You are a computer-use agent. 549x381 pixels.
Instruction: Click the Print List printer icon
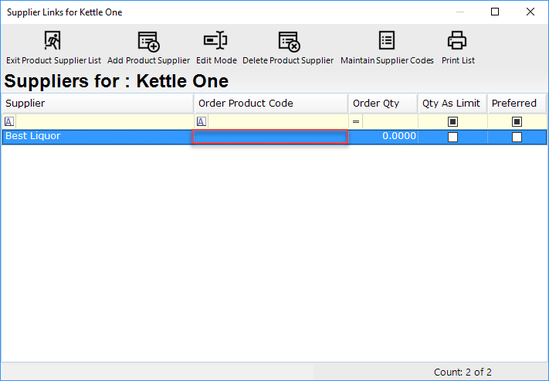tap(457, 40)
